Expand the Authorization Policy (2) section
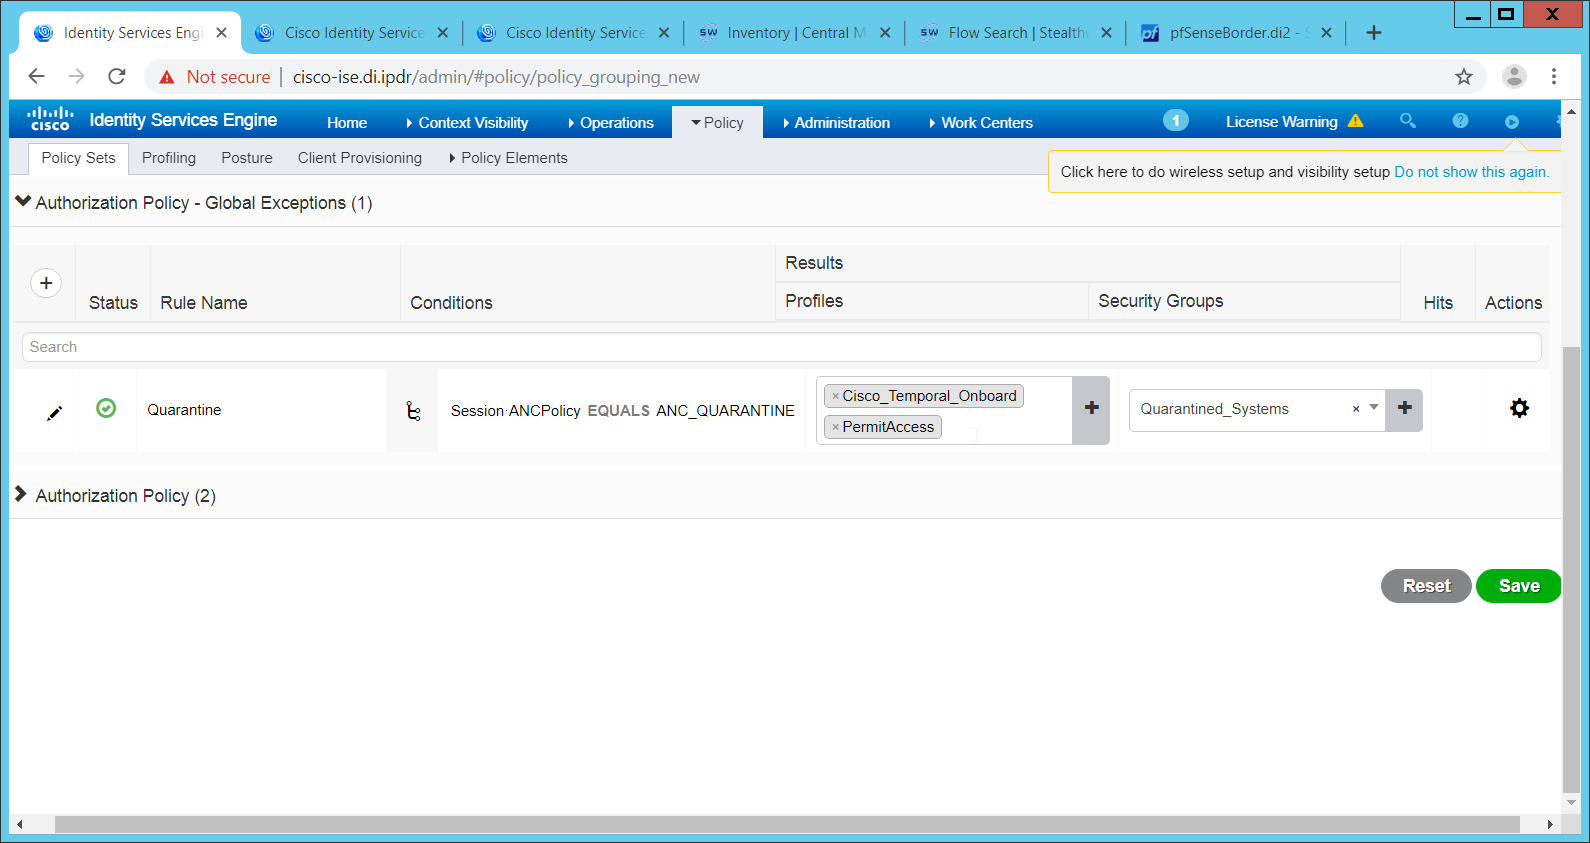1590x843 pixels. coord(21,495)
